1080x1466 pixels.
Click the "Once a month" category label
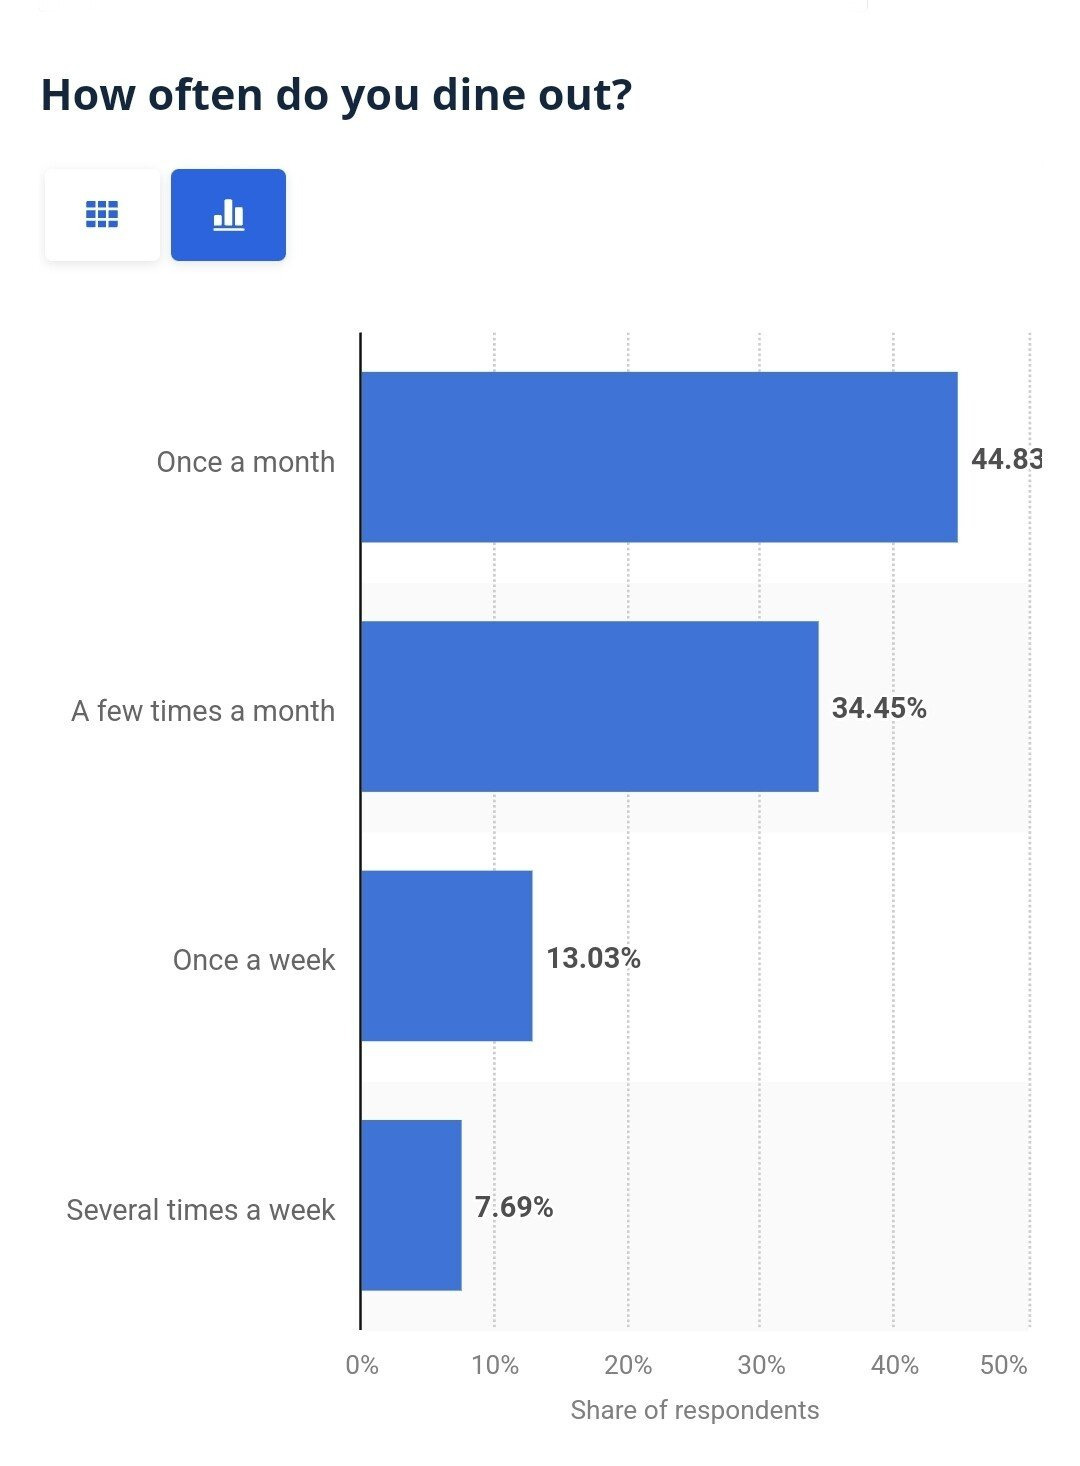click(246, 462)
